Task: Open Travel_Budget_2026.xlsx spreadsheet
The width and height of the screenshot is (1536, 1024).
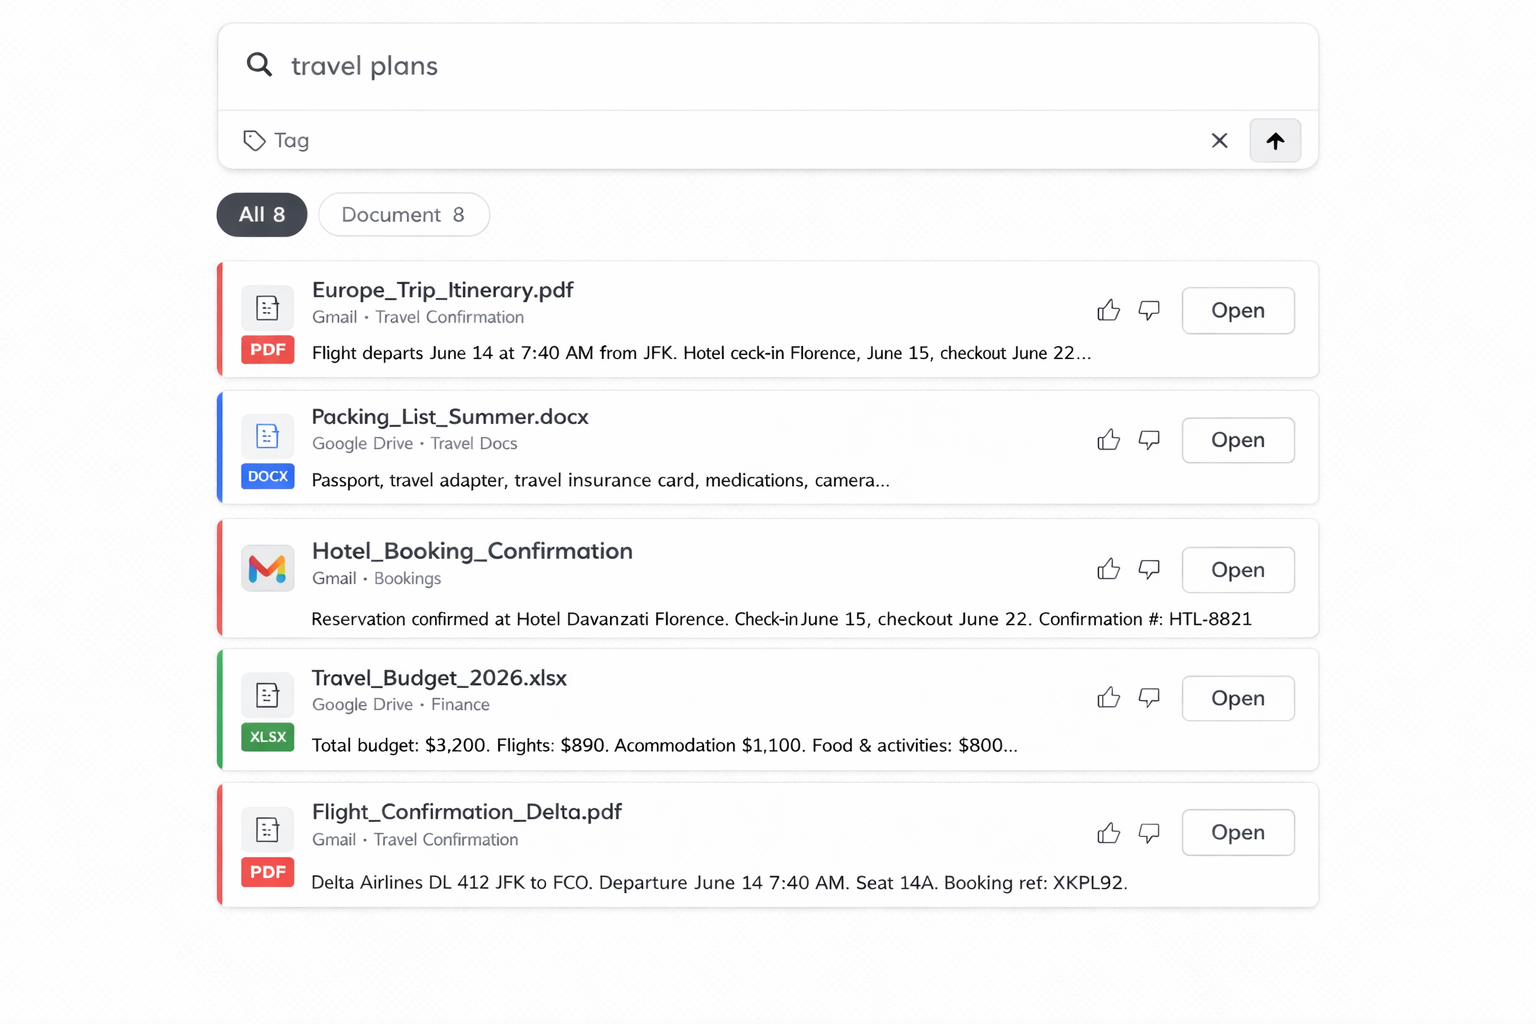Action: (1238, 698)
